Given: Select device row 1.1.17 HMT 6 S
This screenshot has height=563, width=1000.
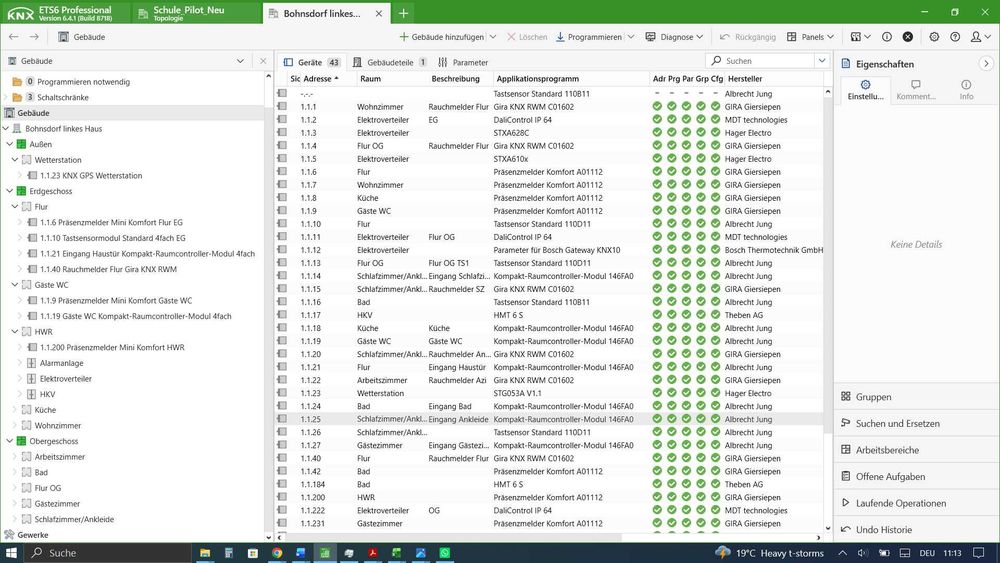Looking at the screenshot, I should click(550, 315).
